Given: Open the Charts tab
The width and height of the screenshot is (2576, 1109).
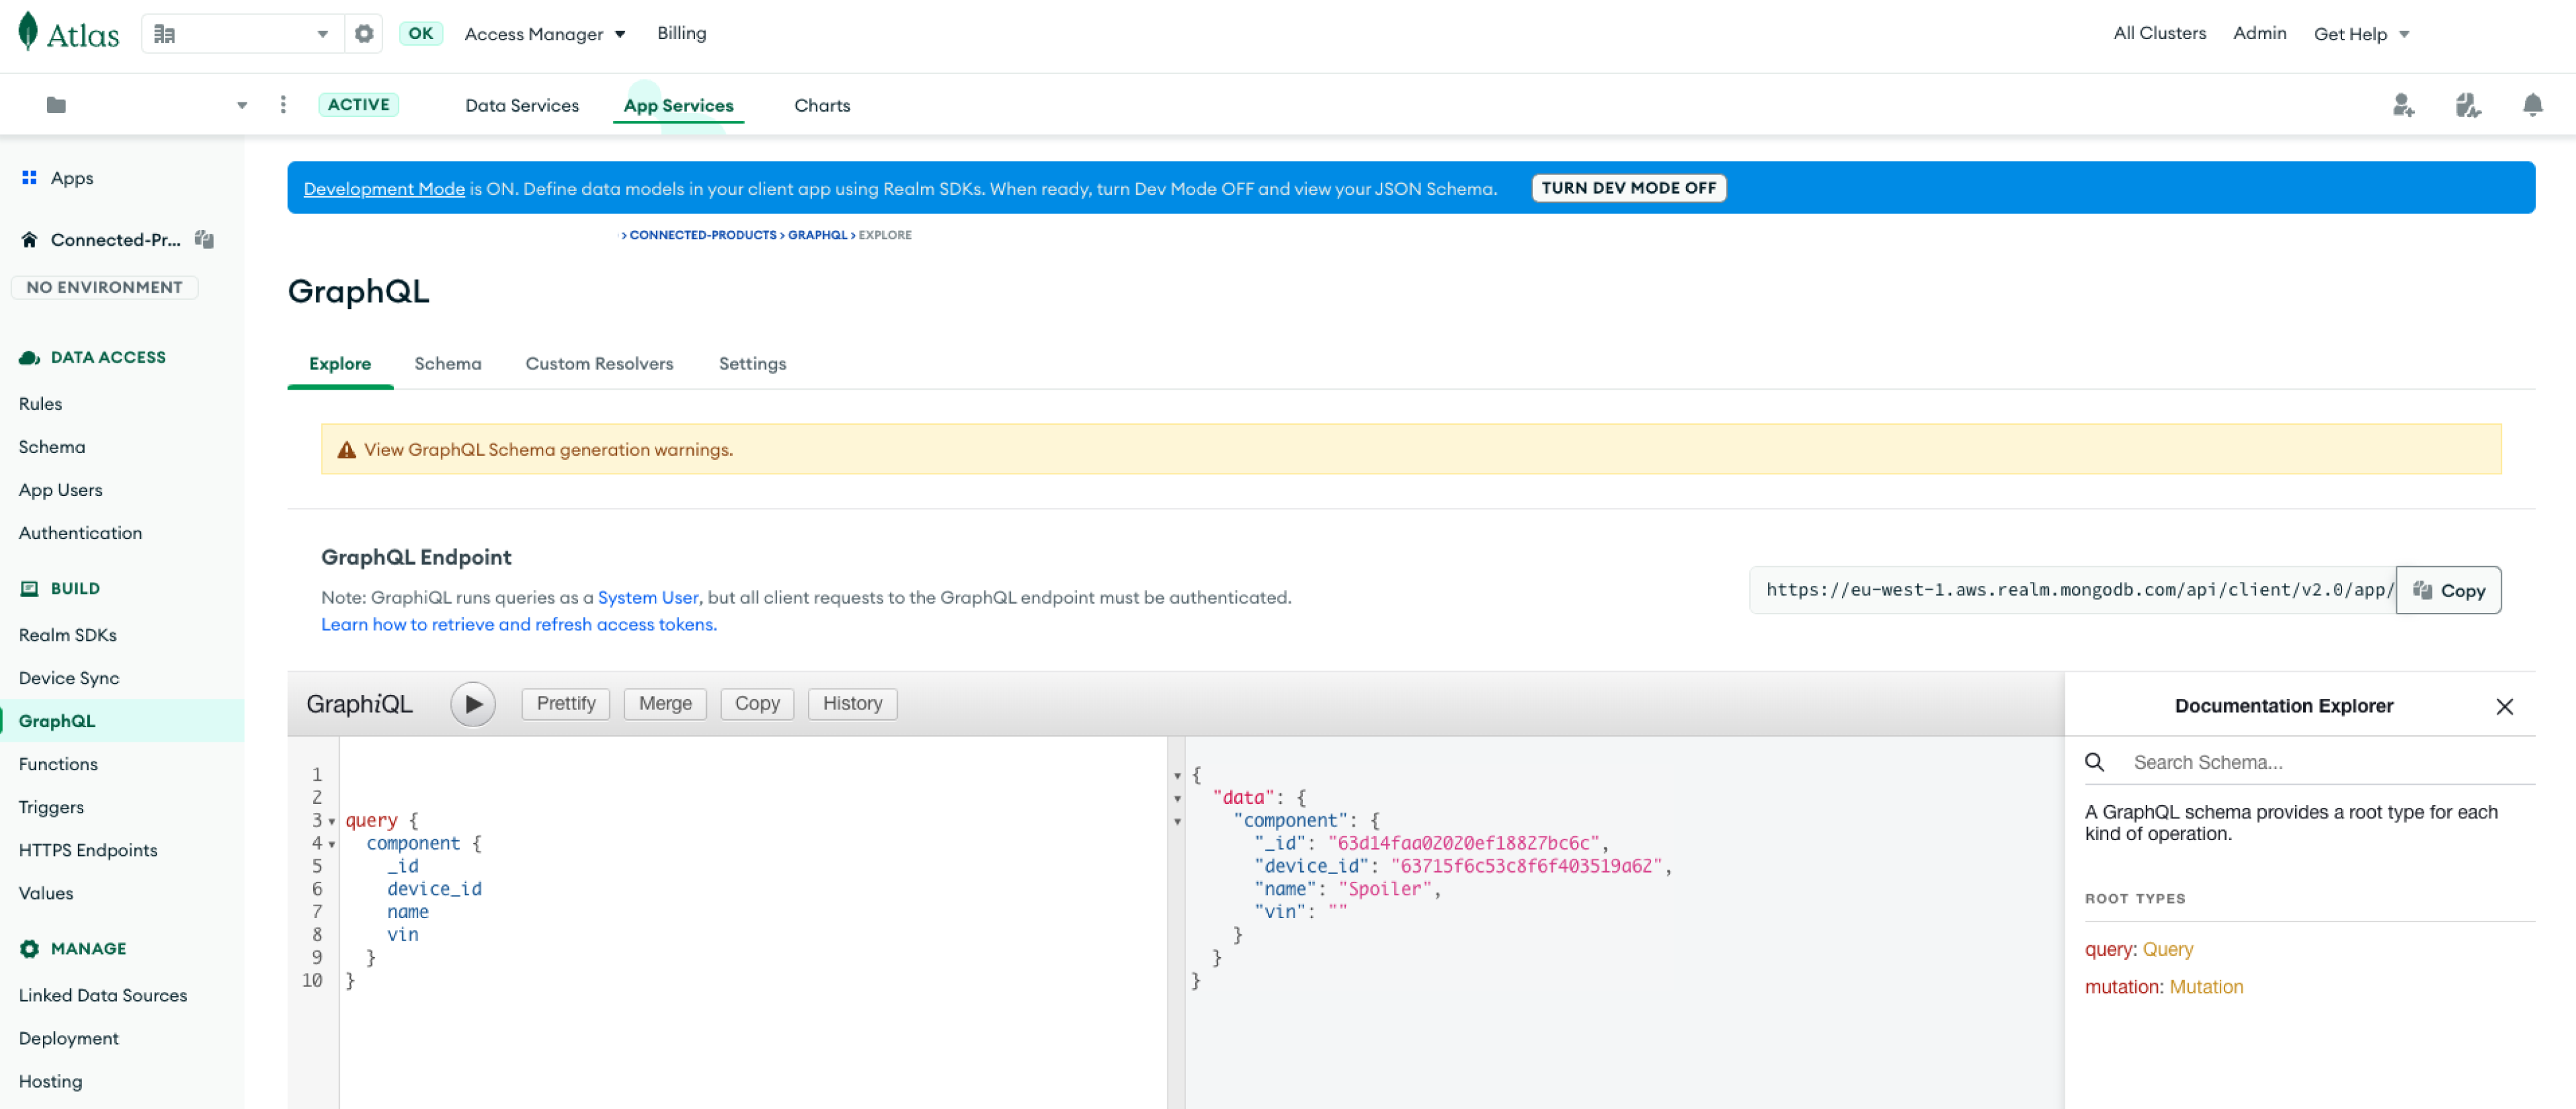Looking at the screenshot, I should 822,105.
